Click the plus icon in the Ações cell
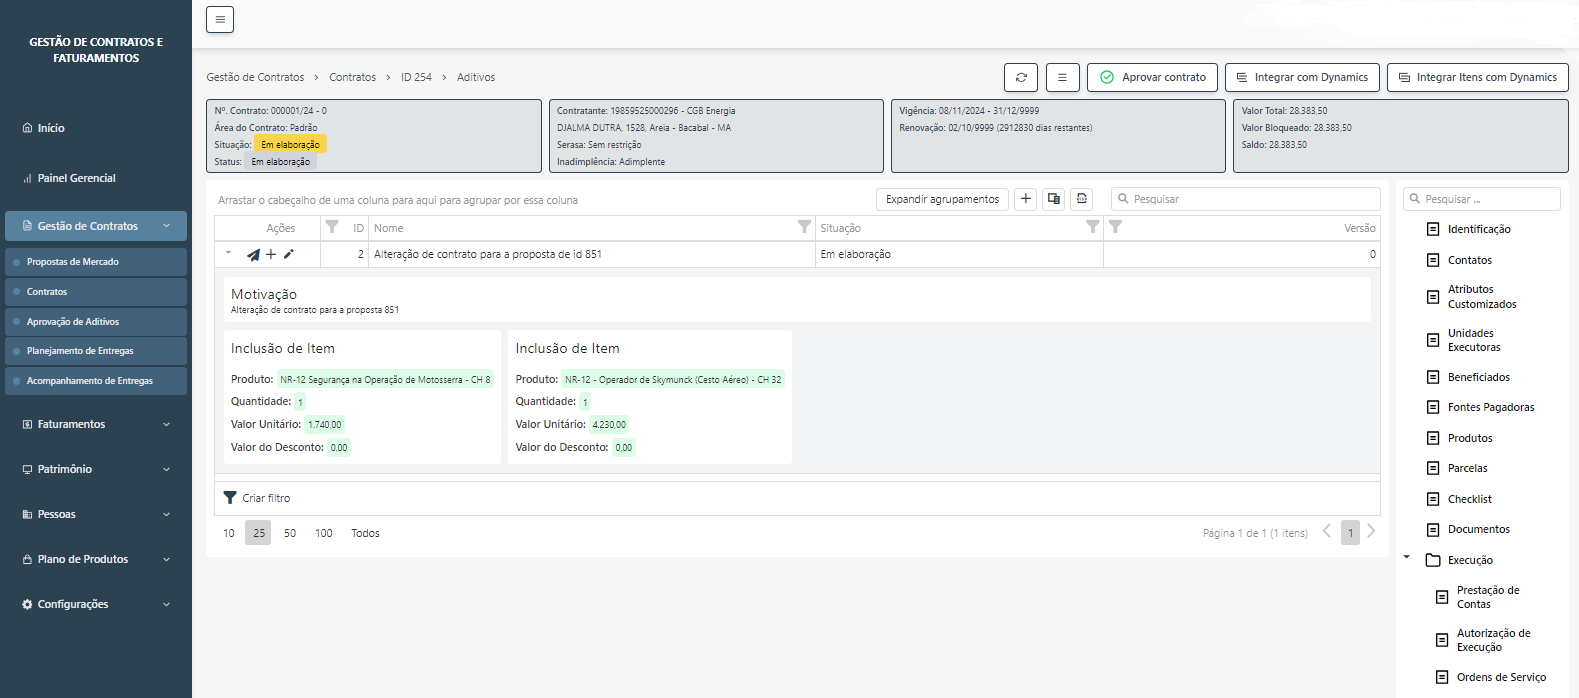The height and width of the screenshot is (698, 1579). click(271, 254)
